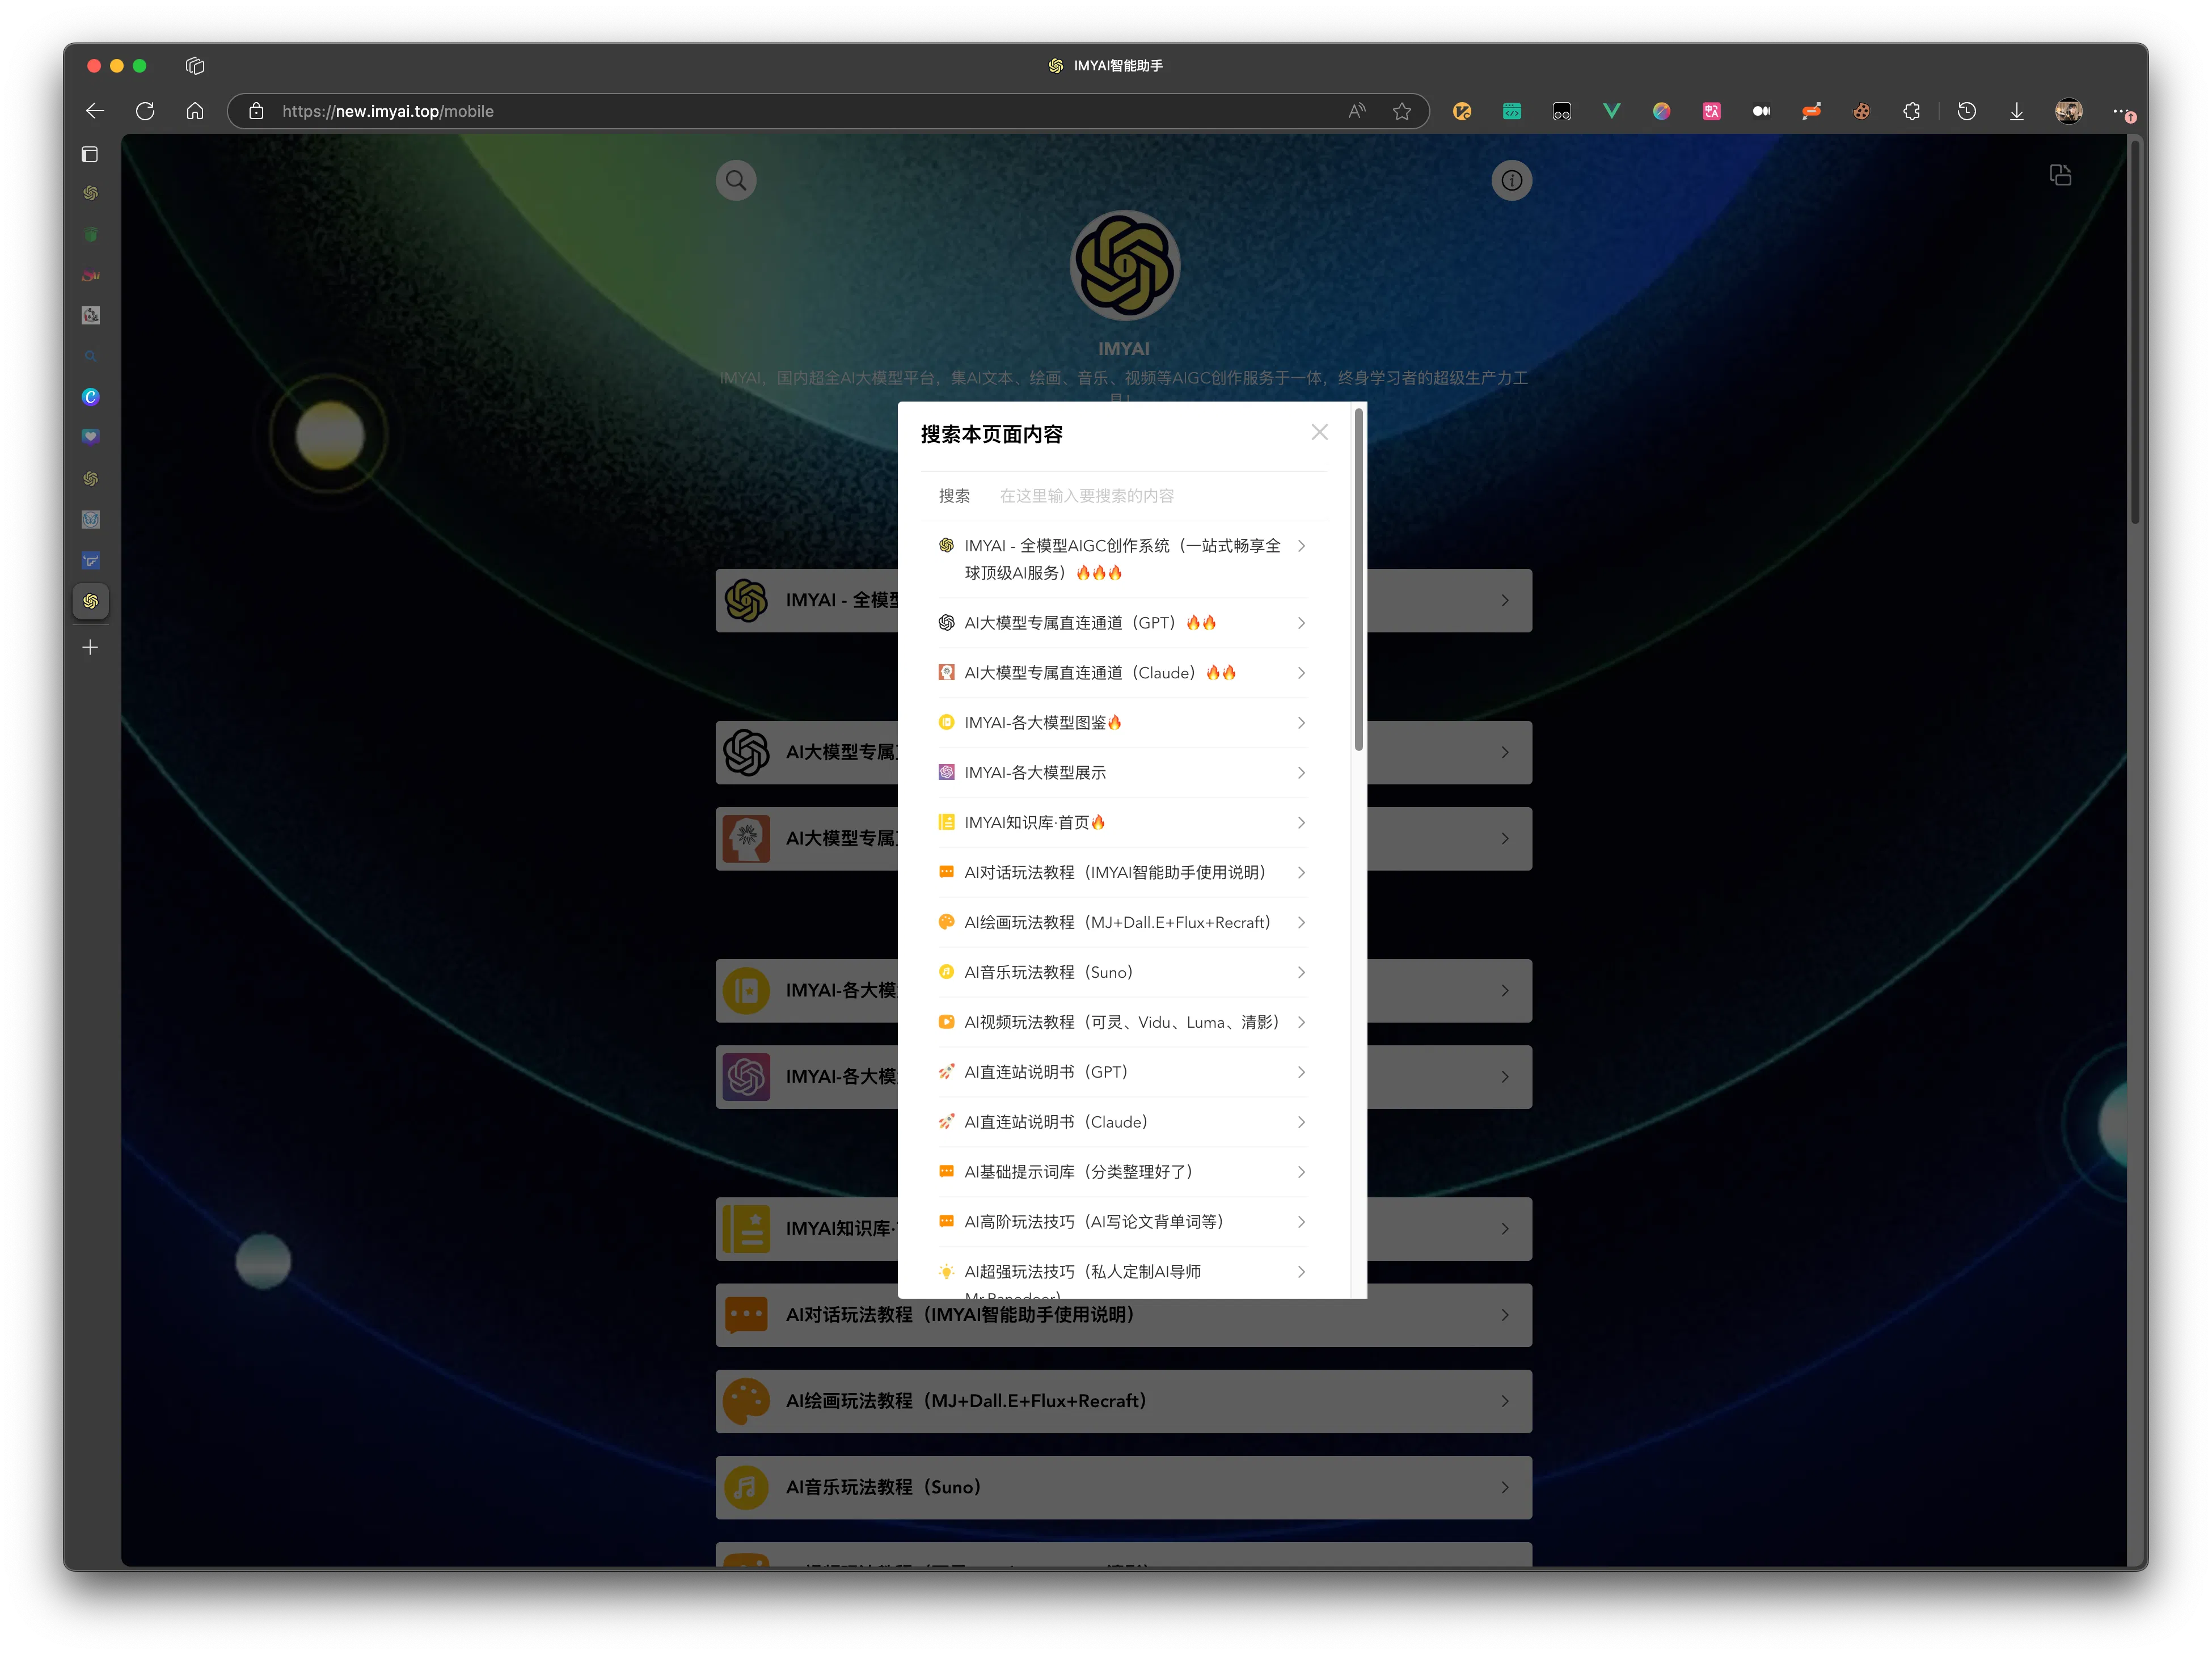Click purple icon on background IMYAI-各大模 card

[x=746, y=1077]
